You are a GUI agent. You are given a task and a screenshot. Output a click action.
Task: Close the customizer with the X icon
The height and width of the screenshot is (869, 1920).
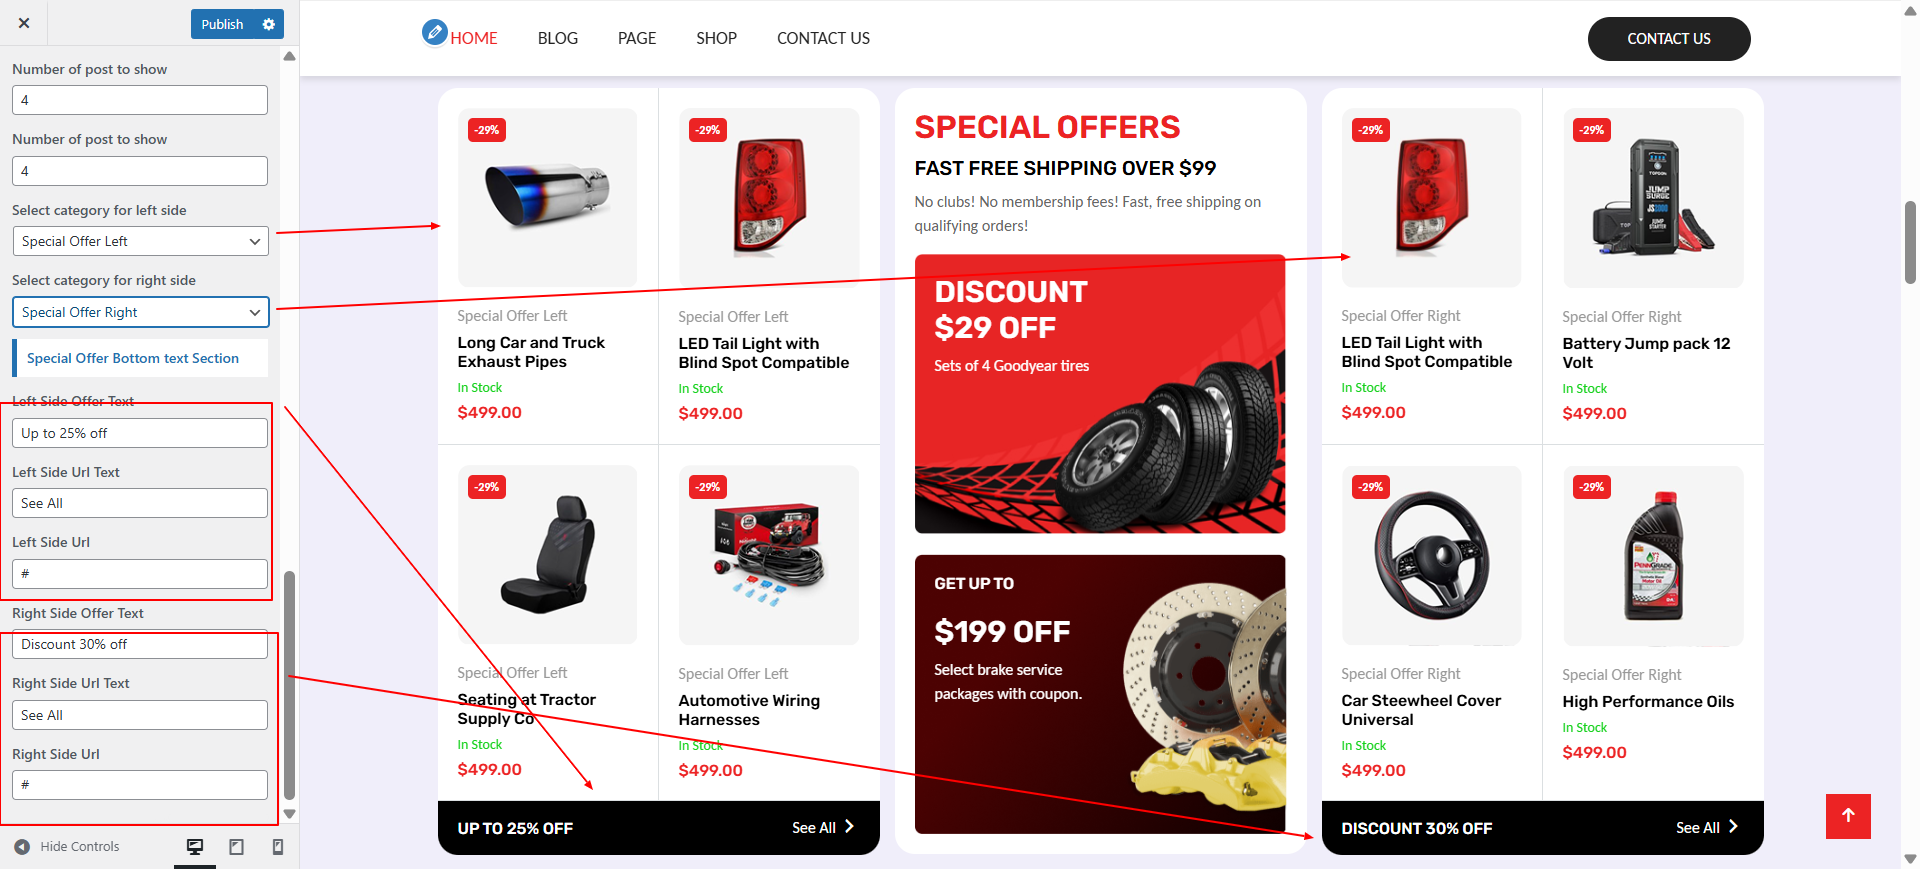(x=24, y=23)
